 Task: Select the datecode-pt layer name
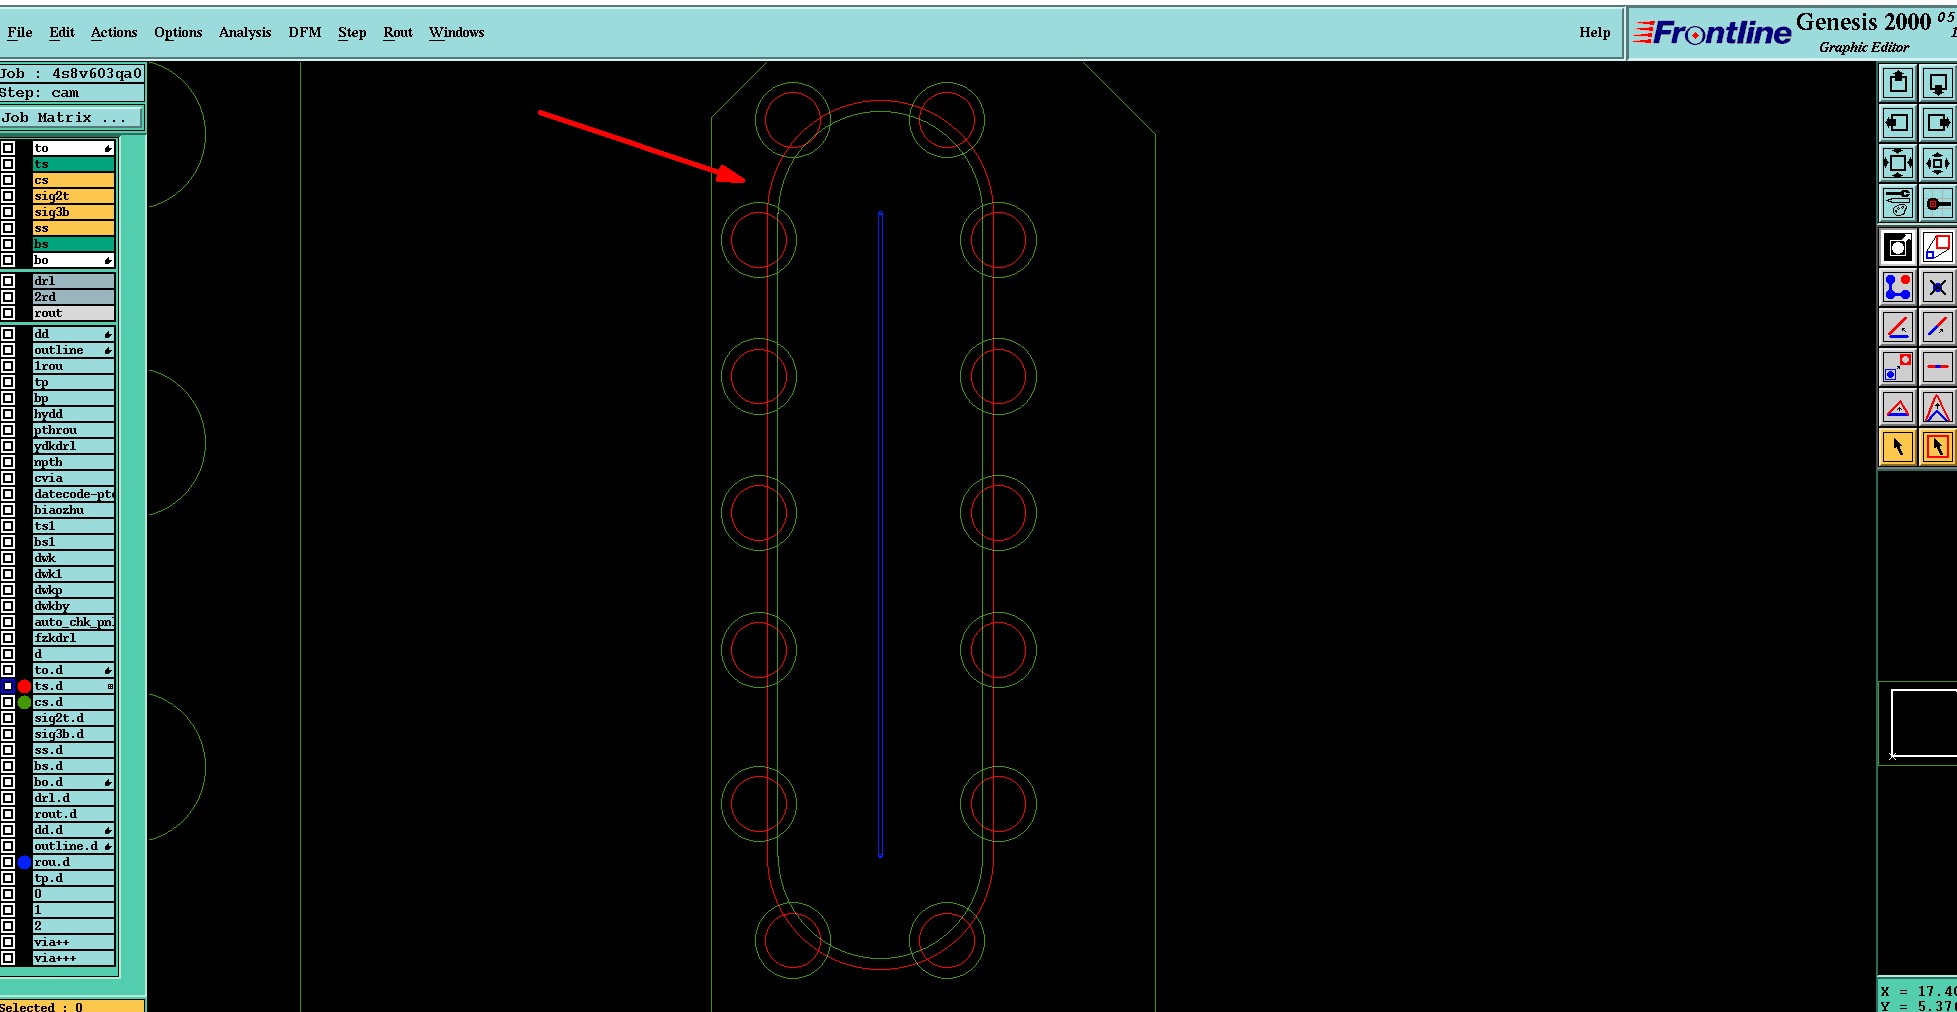(x=73, y=494)
